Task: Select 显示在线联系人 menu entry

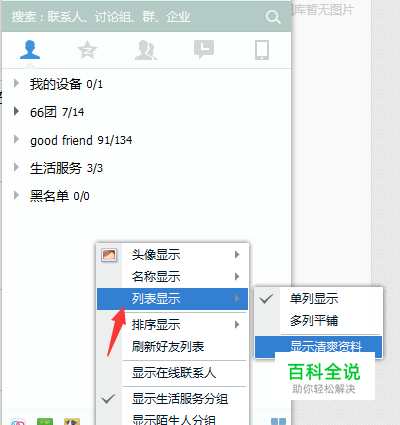Action: coord(173,373)
